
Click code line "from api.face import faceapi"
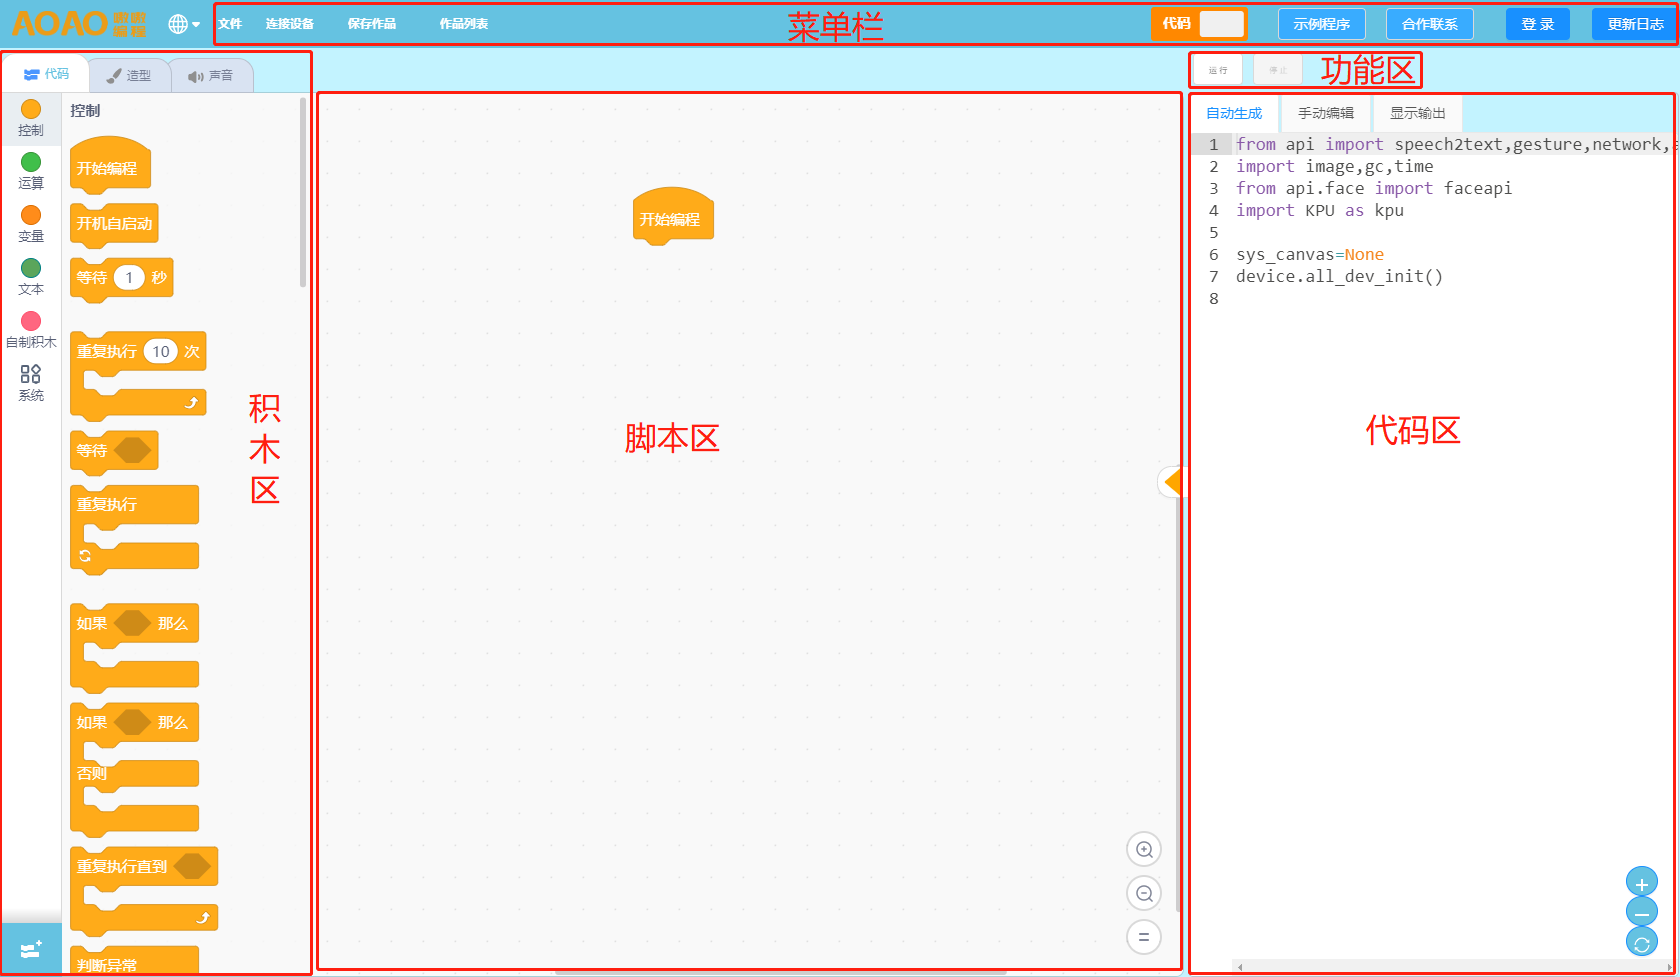(1374, 188)
